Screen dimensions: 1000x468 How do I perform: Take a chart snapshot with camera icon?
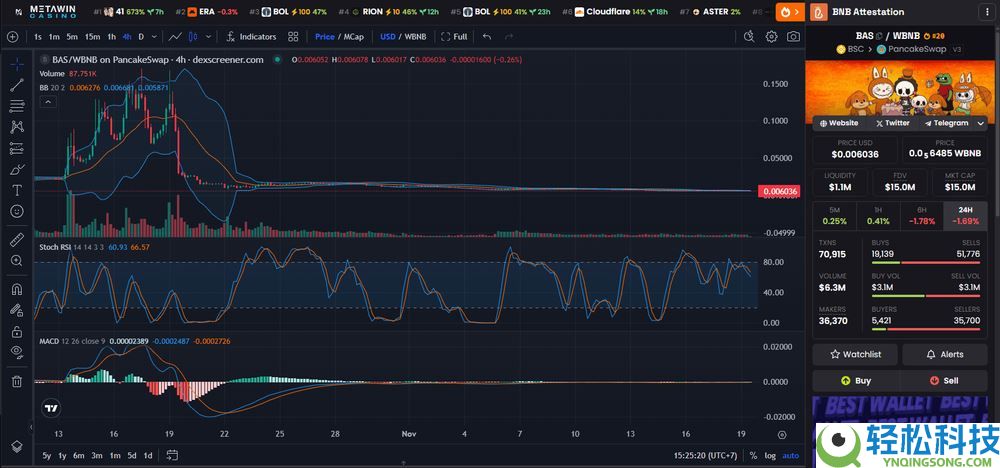793,36
